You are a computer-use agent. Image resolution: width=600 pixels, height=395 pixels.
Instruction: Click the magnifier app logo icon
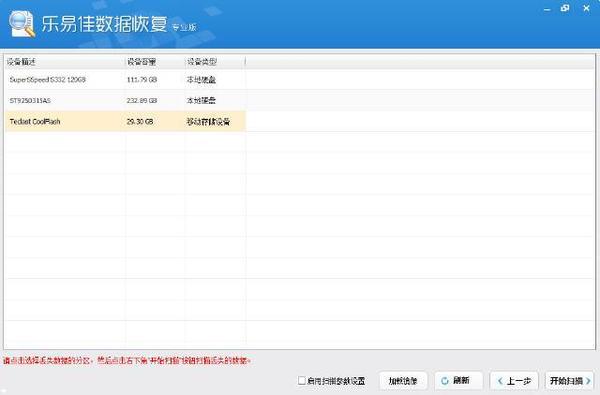click(x=22, y=24)
